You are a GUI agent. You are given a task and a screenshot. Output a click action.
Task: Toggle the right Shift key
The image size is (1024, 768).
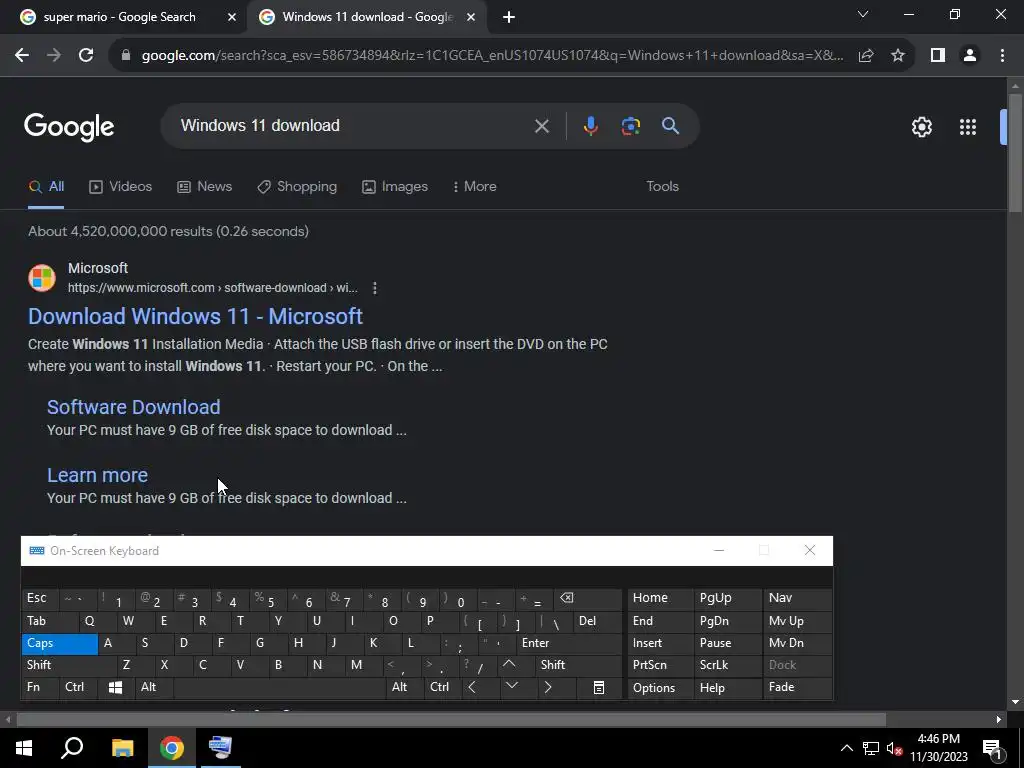pyautogui.click(x=578, y=665)
